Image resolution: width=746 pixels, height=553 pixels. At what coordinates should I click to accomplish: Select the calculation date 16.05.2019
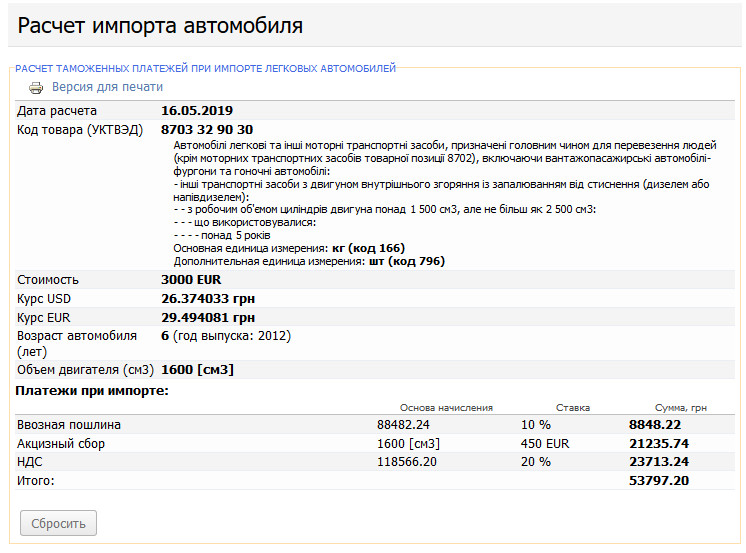point(197,110)
